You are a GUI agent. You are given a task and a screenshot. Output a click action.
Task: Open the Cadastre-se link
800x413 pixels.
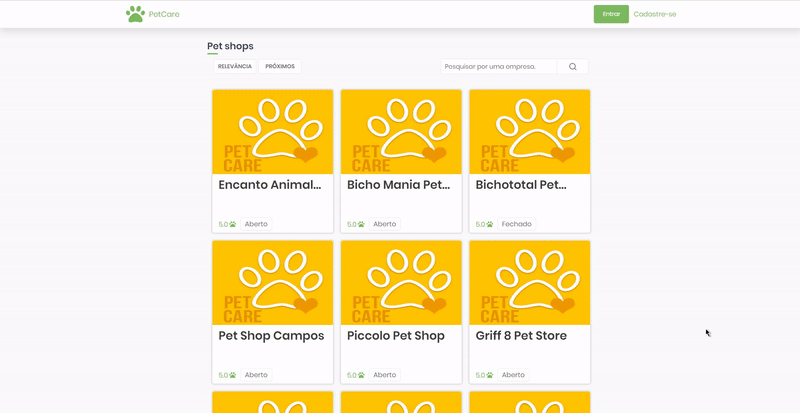pyautogui.click(x=655, y=14)
